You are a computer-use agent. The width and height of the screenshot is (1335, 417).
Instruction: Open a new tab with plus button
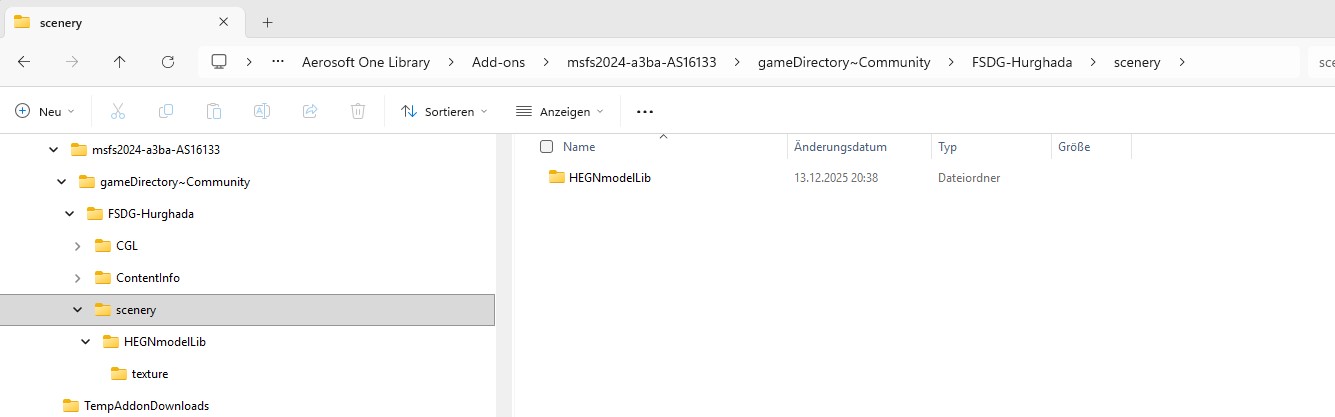tap(267, 22)
